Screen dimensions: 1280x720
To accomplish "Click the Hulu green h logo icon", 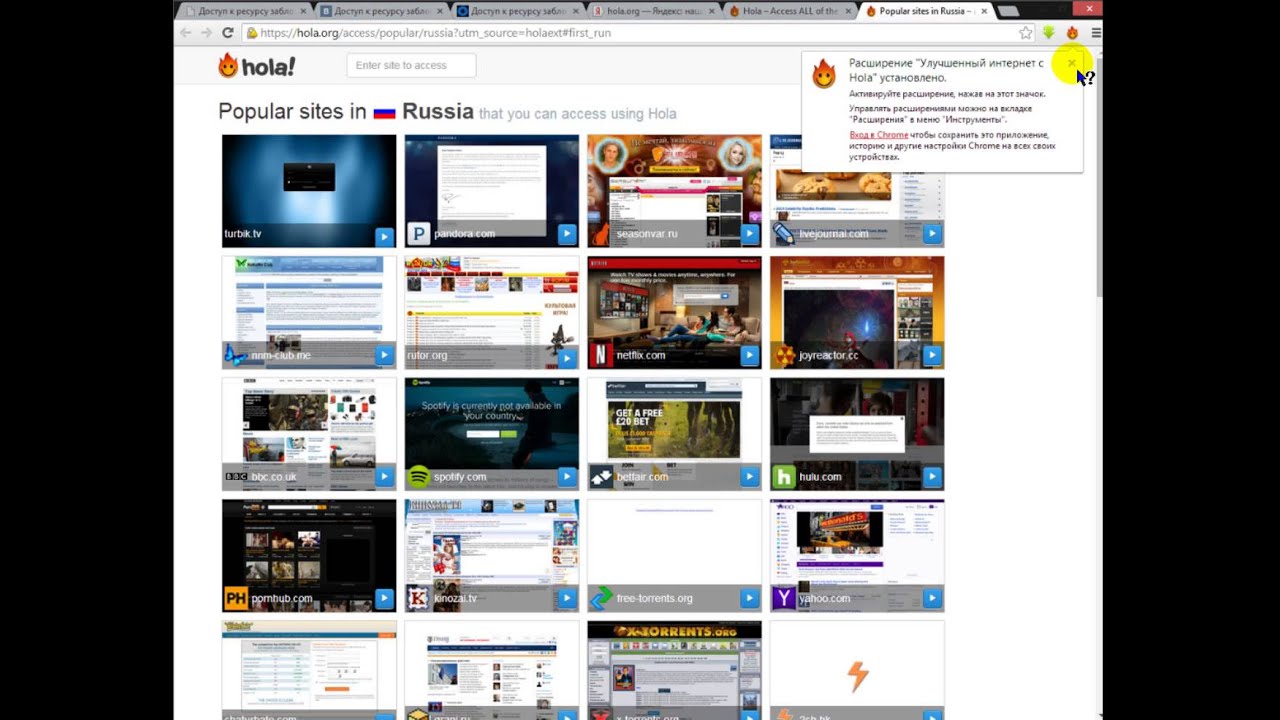I will [x=783, y=477].
